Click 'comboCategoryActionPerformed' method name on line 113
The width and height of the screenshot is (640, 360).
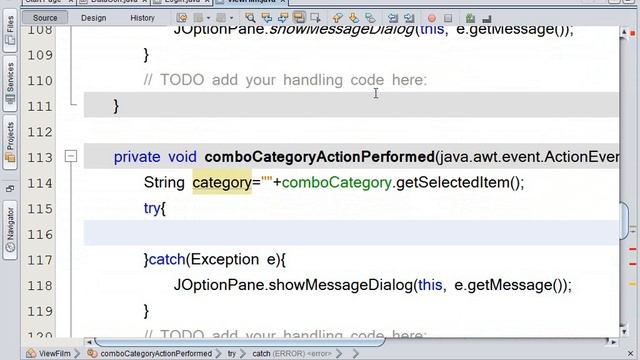[x=320, y=157]
